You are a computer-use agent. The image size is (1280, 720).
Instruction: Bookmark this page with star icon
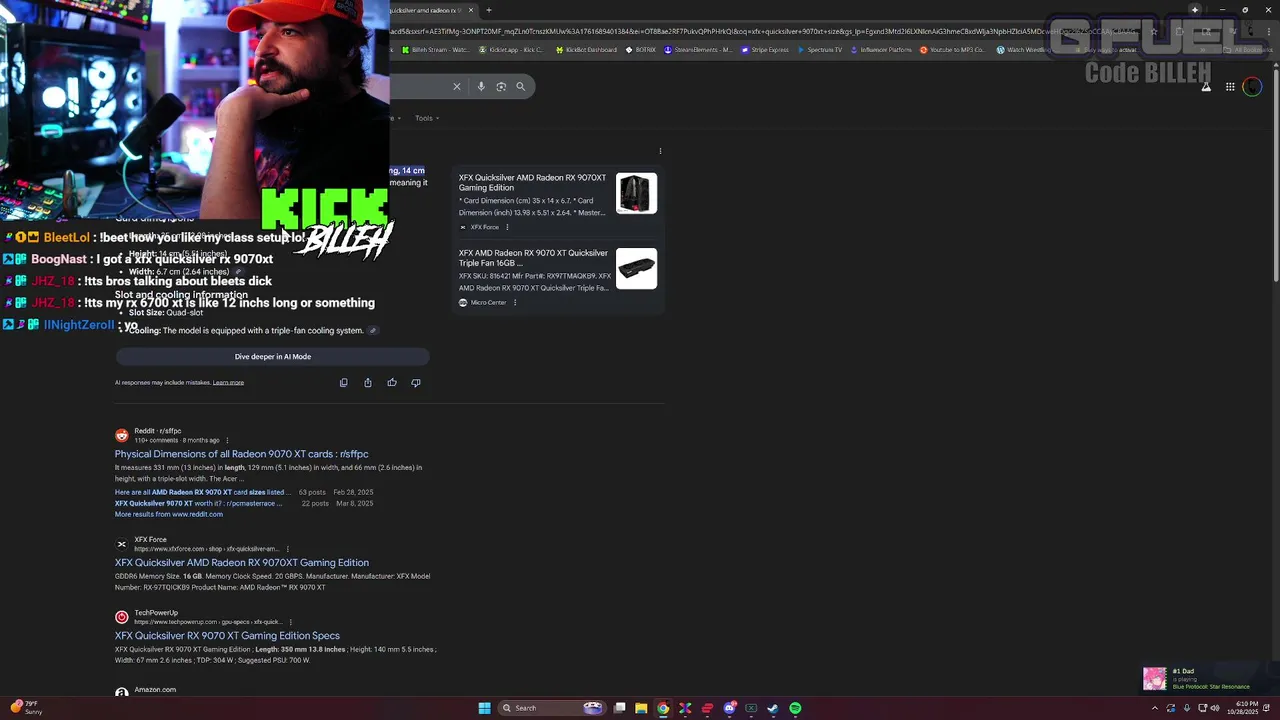pyautogui.click(x=1154, y=31)
